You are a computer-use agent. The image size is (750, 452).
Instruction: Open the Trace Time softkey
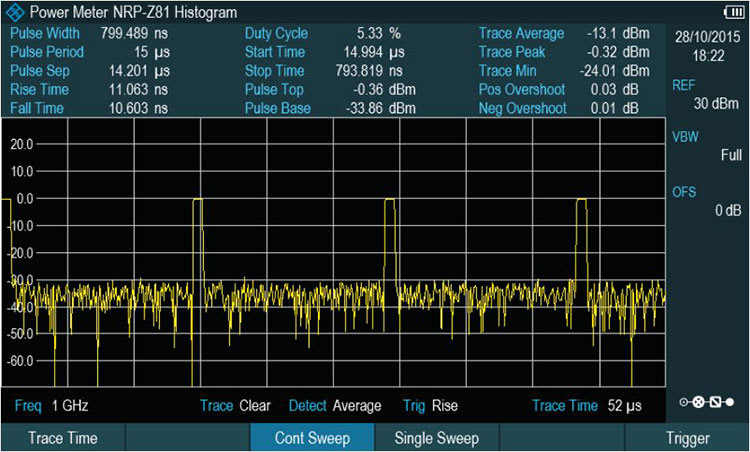(63, 438)
